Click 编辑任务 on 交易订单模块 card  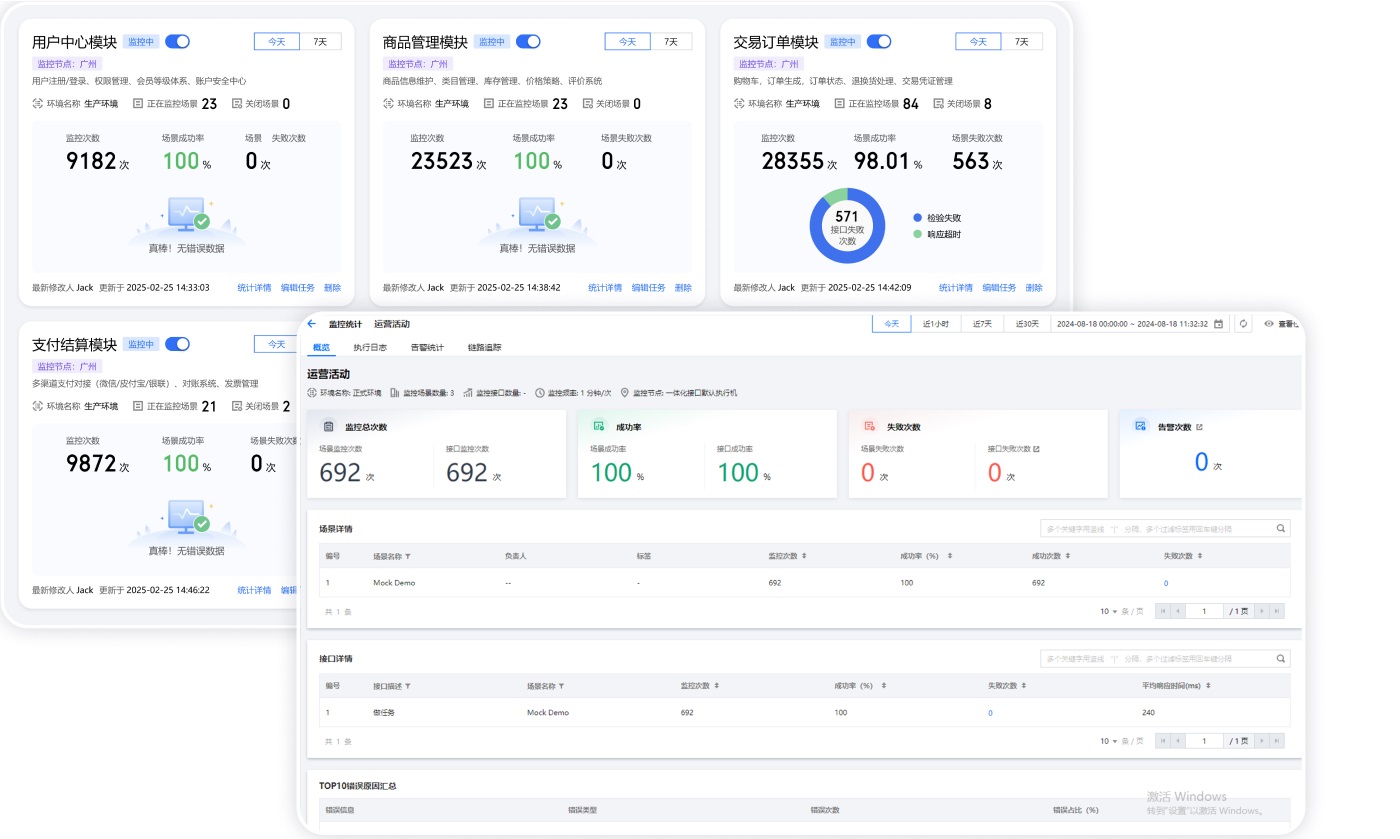coord(999,288)
